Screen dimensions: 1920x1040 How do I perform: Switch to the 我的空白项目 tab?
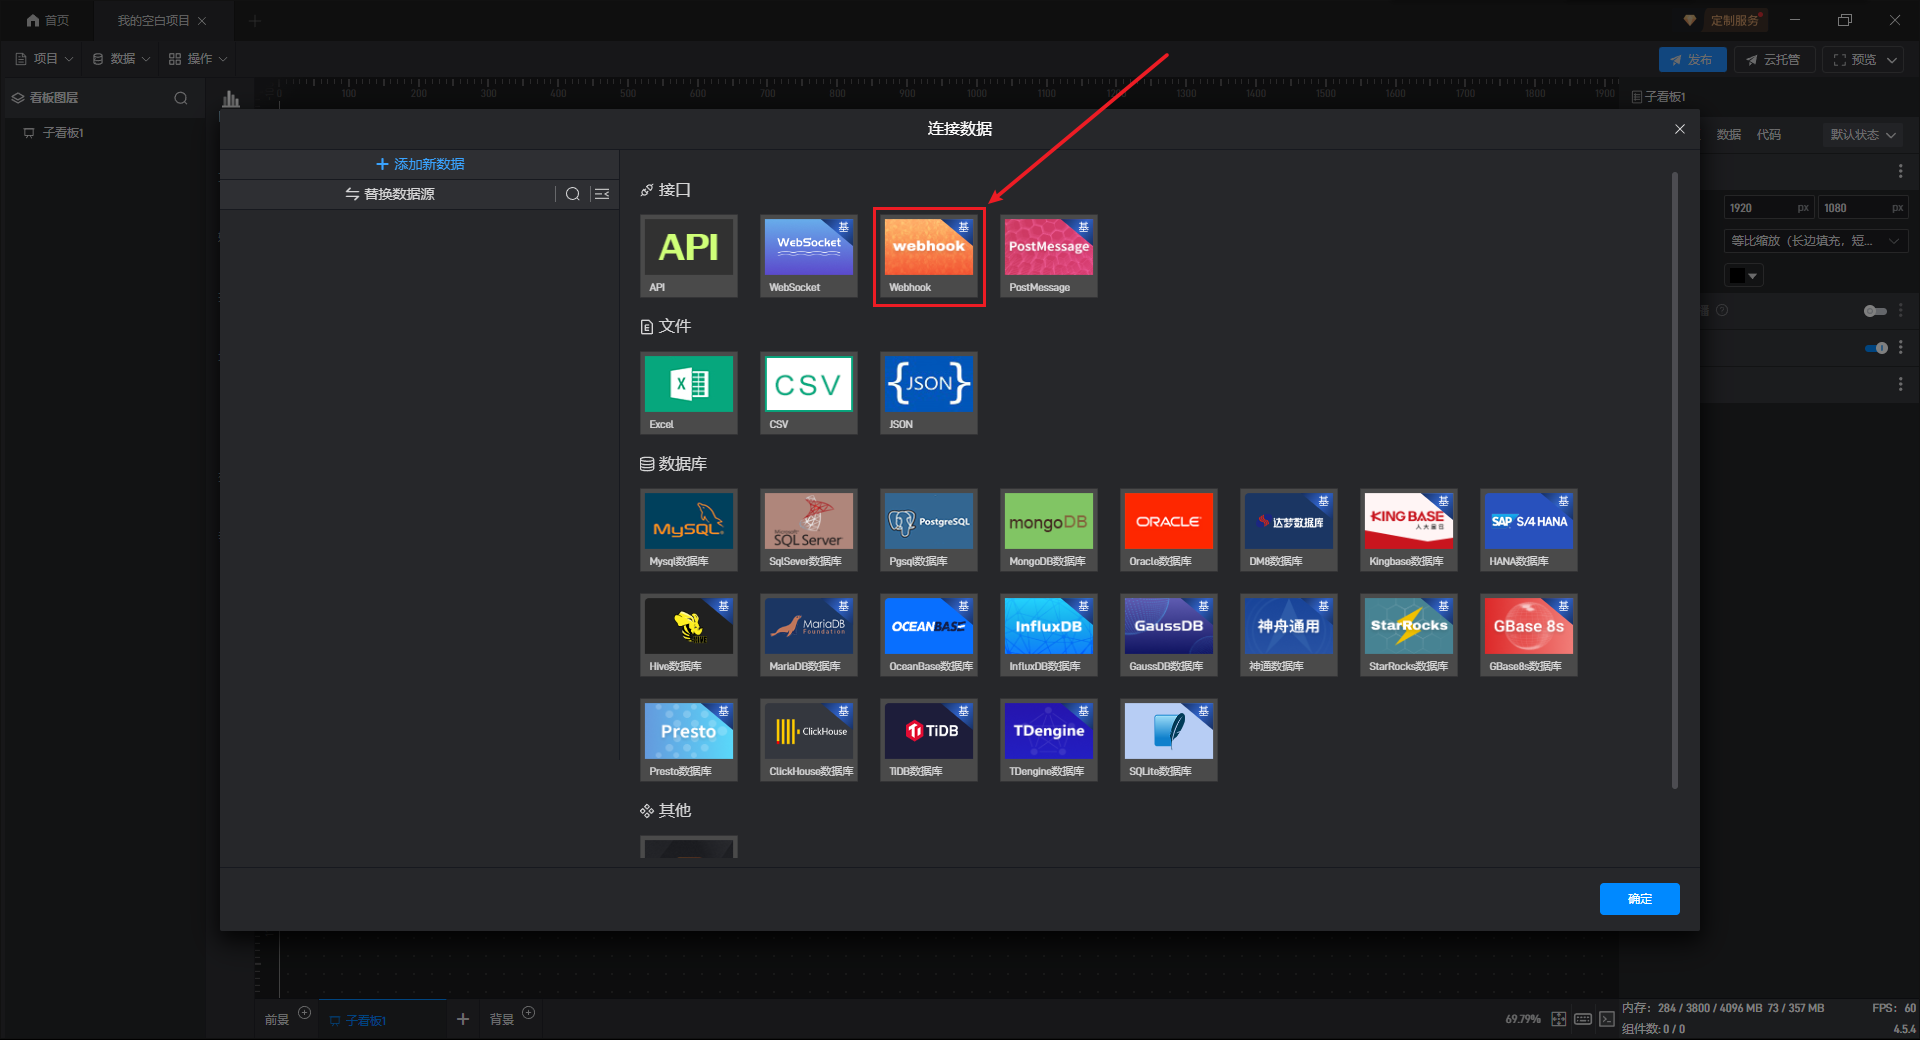tap(153, 20)
